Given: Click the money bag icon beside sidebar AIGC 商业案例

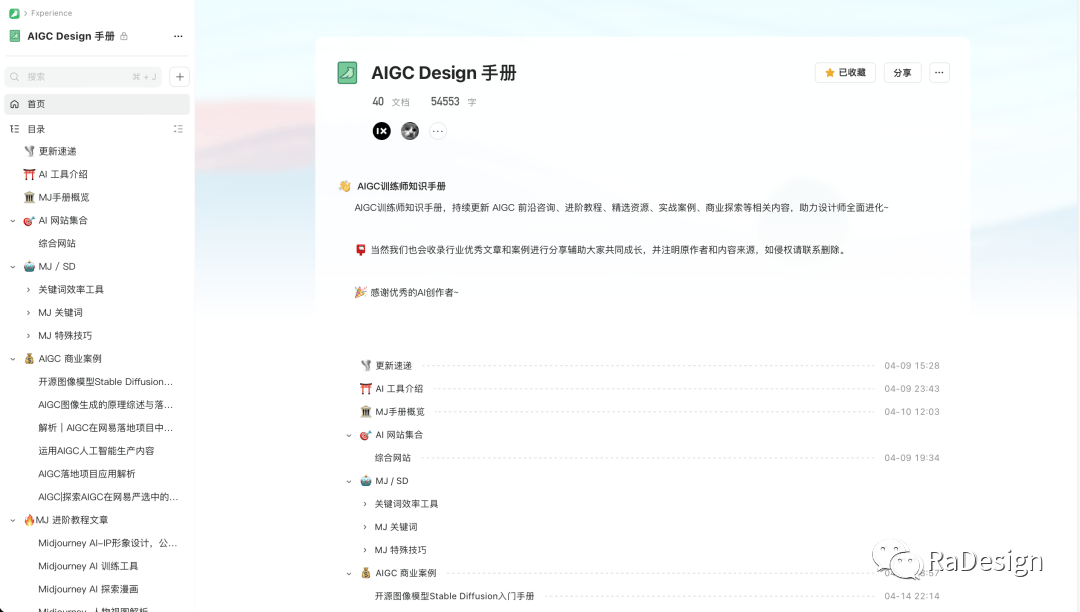Looking at the screenshot, I should pos(29,359).
